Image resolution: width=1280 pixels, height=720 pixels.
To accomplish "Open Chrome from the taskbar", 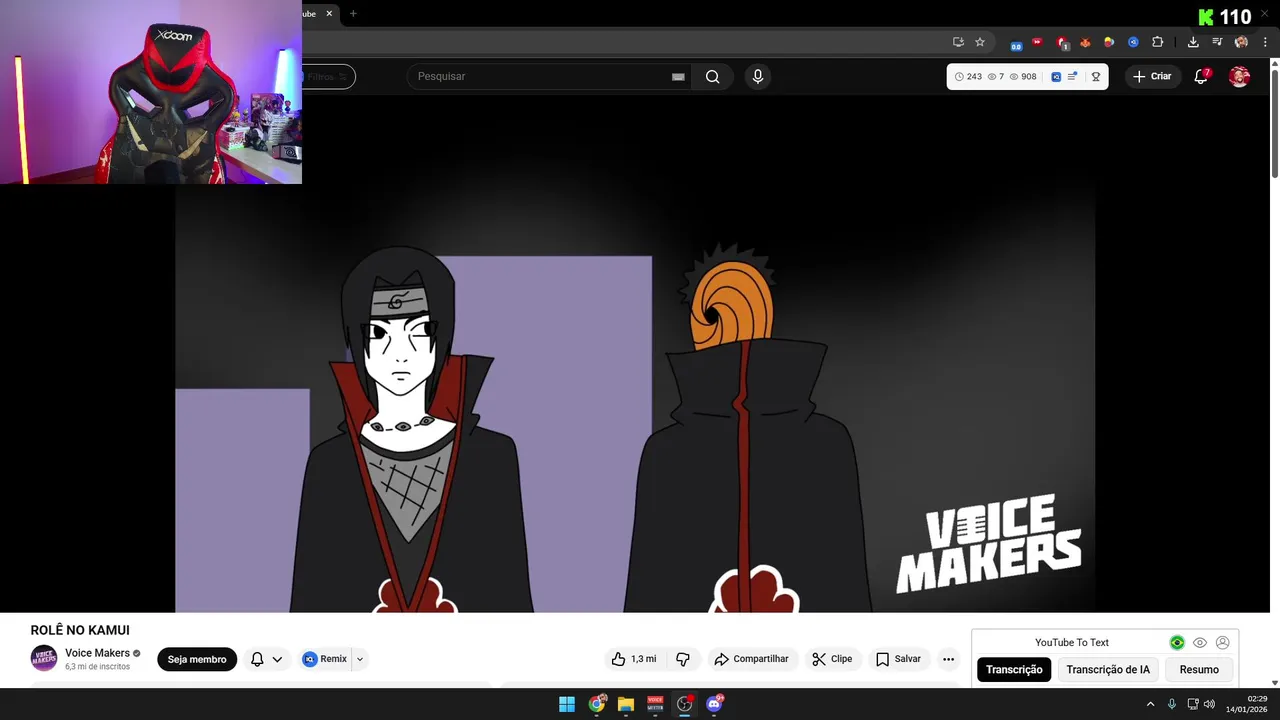I will (597, 704).
